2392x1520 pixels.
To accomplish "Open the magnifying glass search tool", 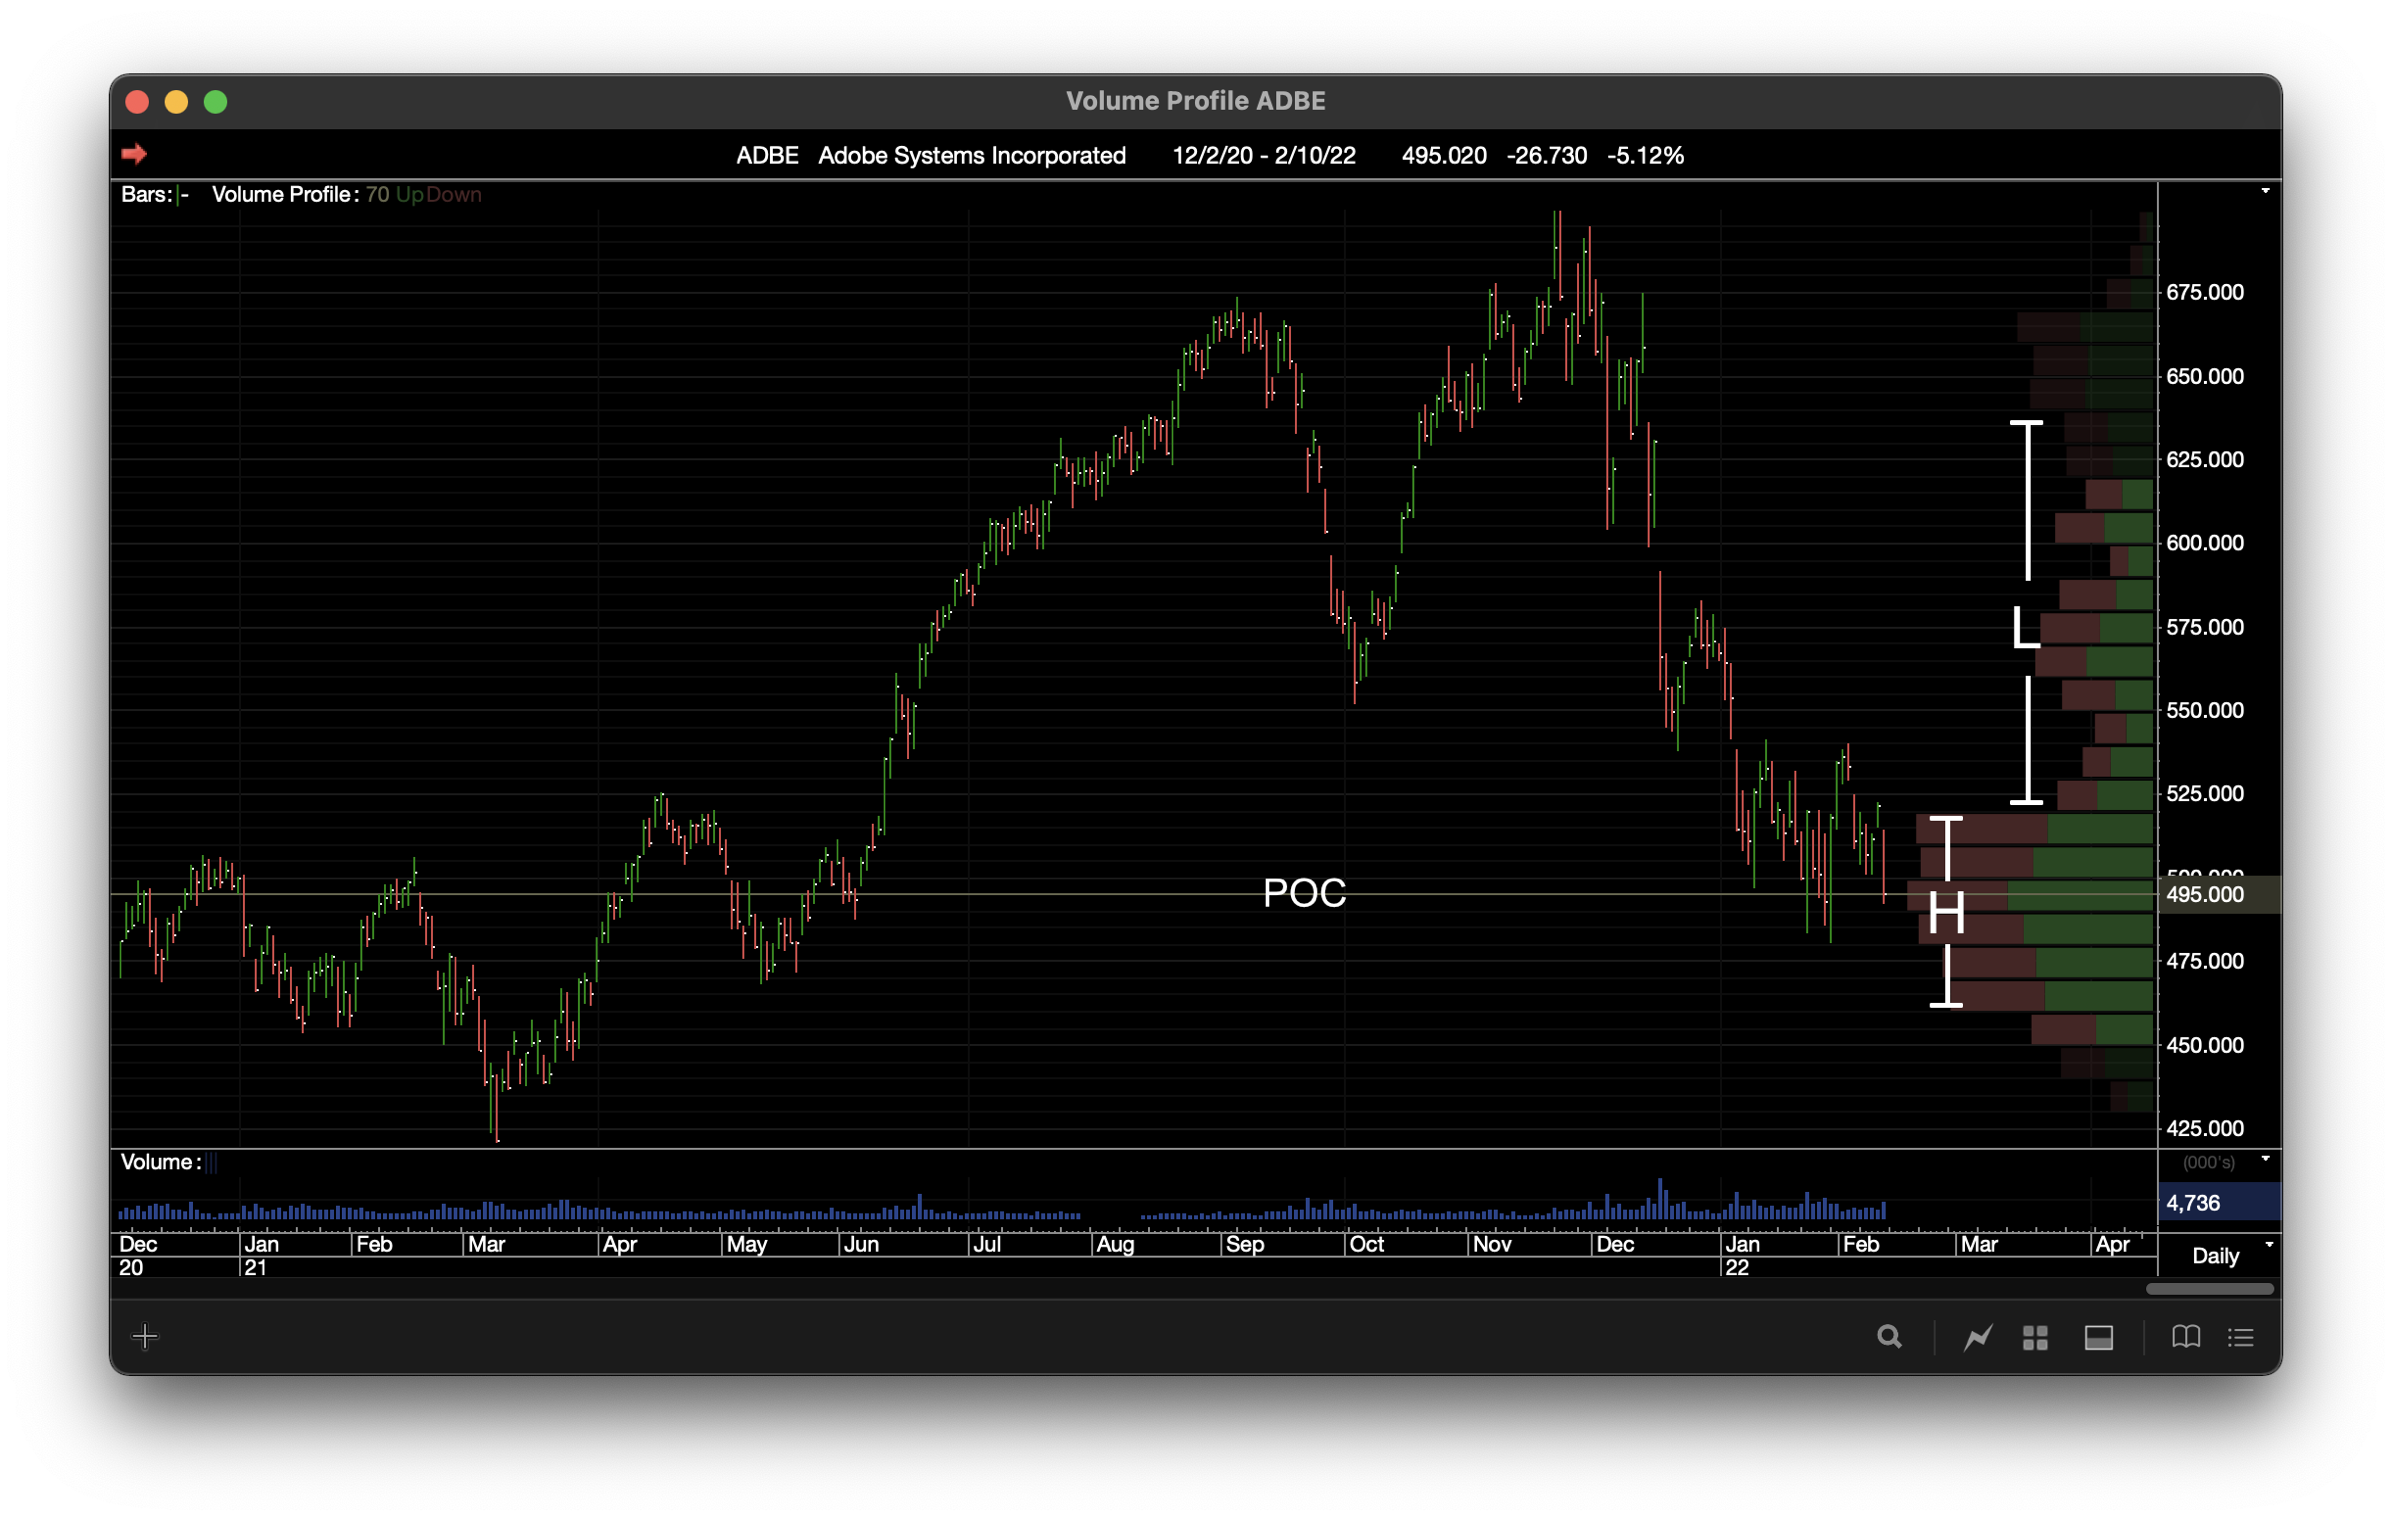I will (x=1888, y=1337).
